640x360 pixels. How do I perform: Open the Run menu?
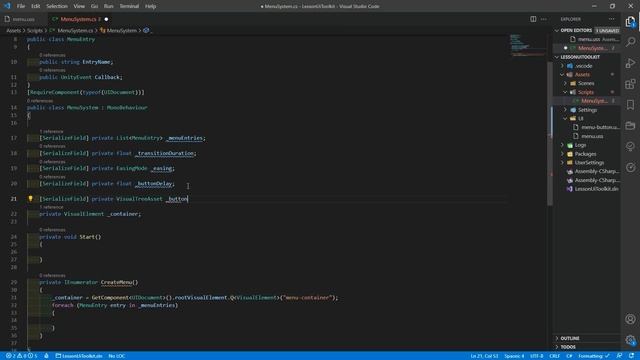(x=109, y=6)
